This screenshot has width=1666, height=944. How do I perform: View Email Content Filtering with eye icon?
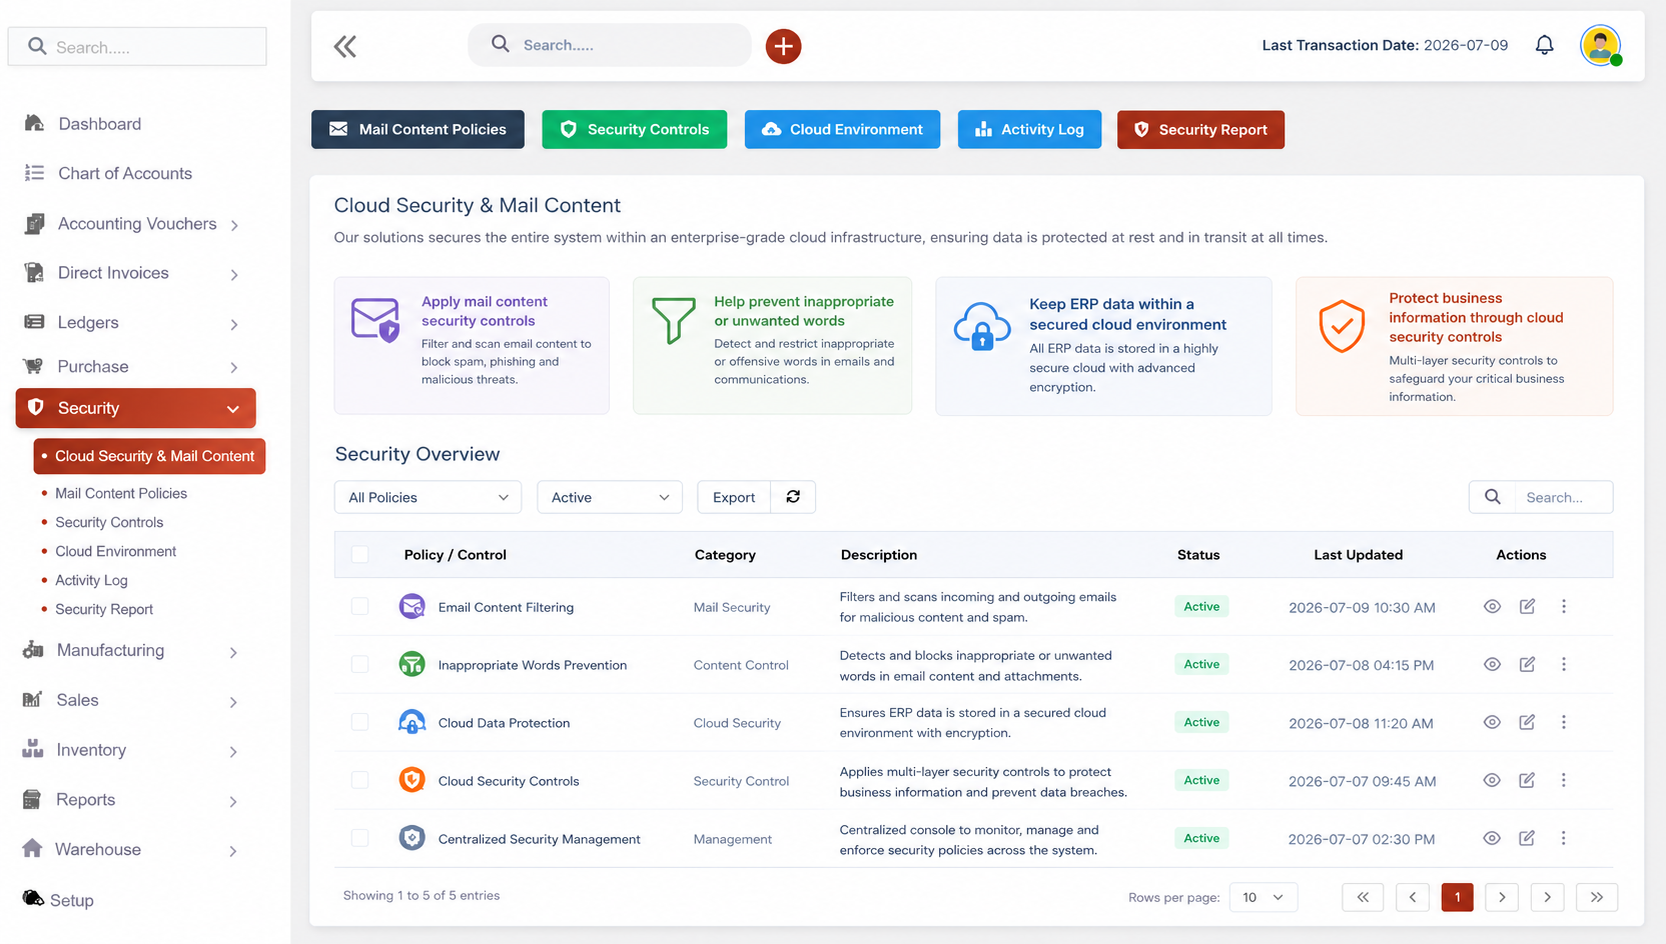click(x=1492, y=606)
